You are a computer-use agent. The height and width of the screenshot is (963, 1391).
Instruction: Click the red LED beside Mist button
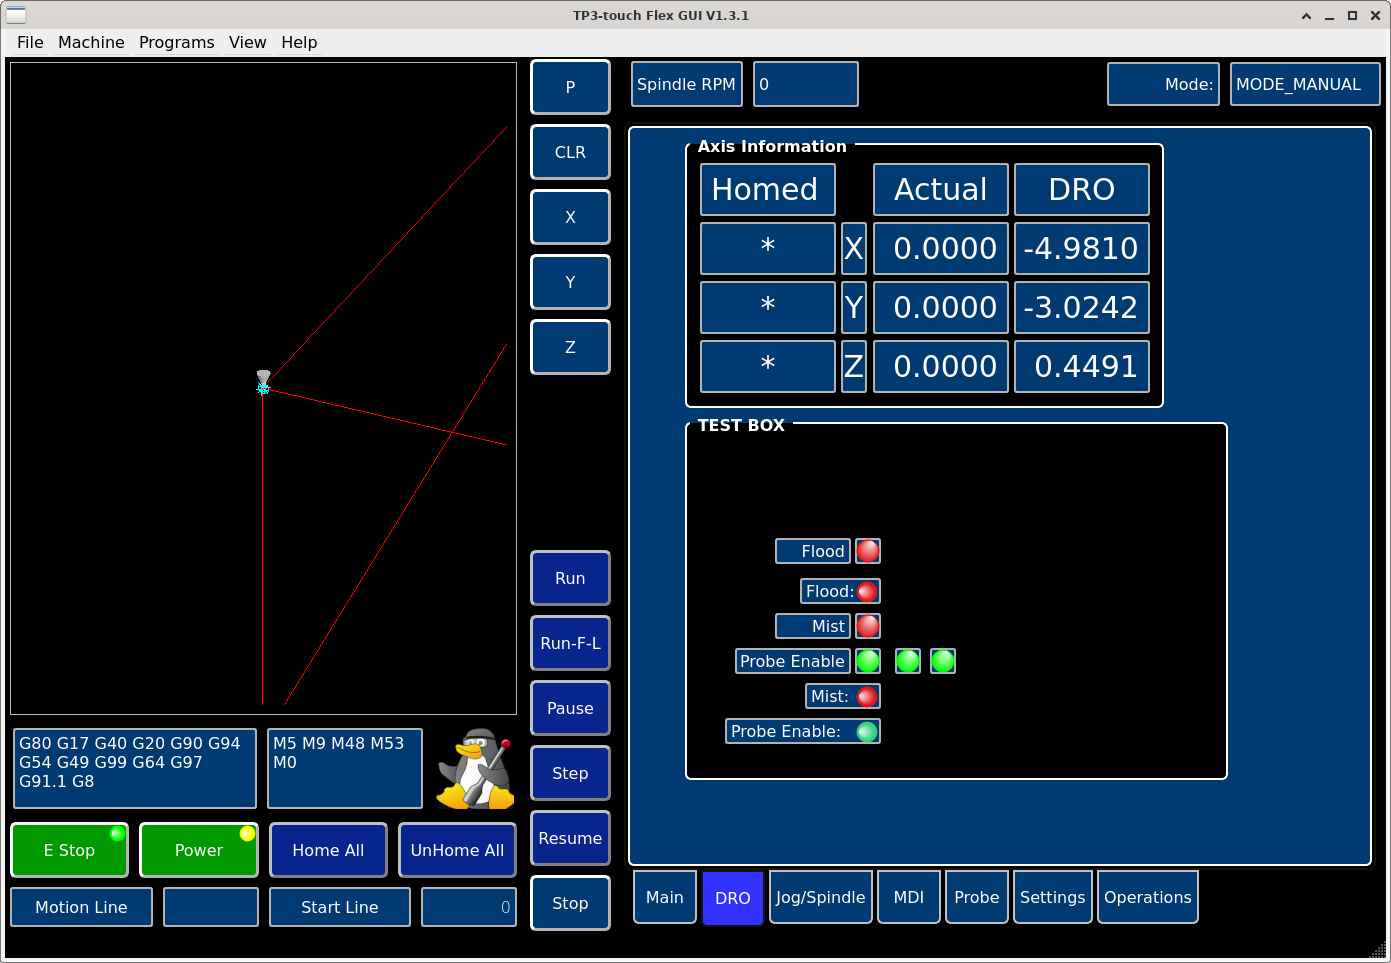868,626
